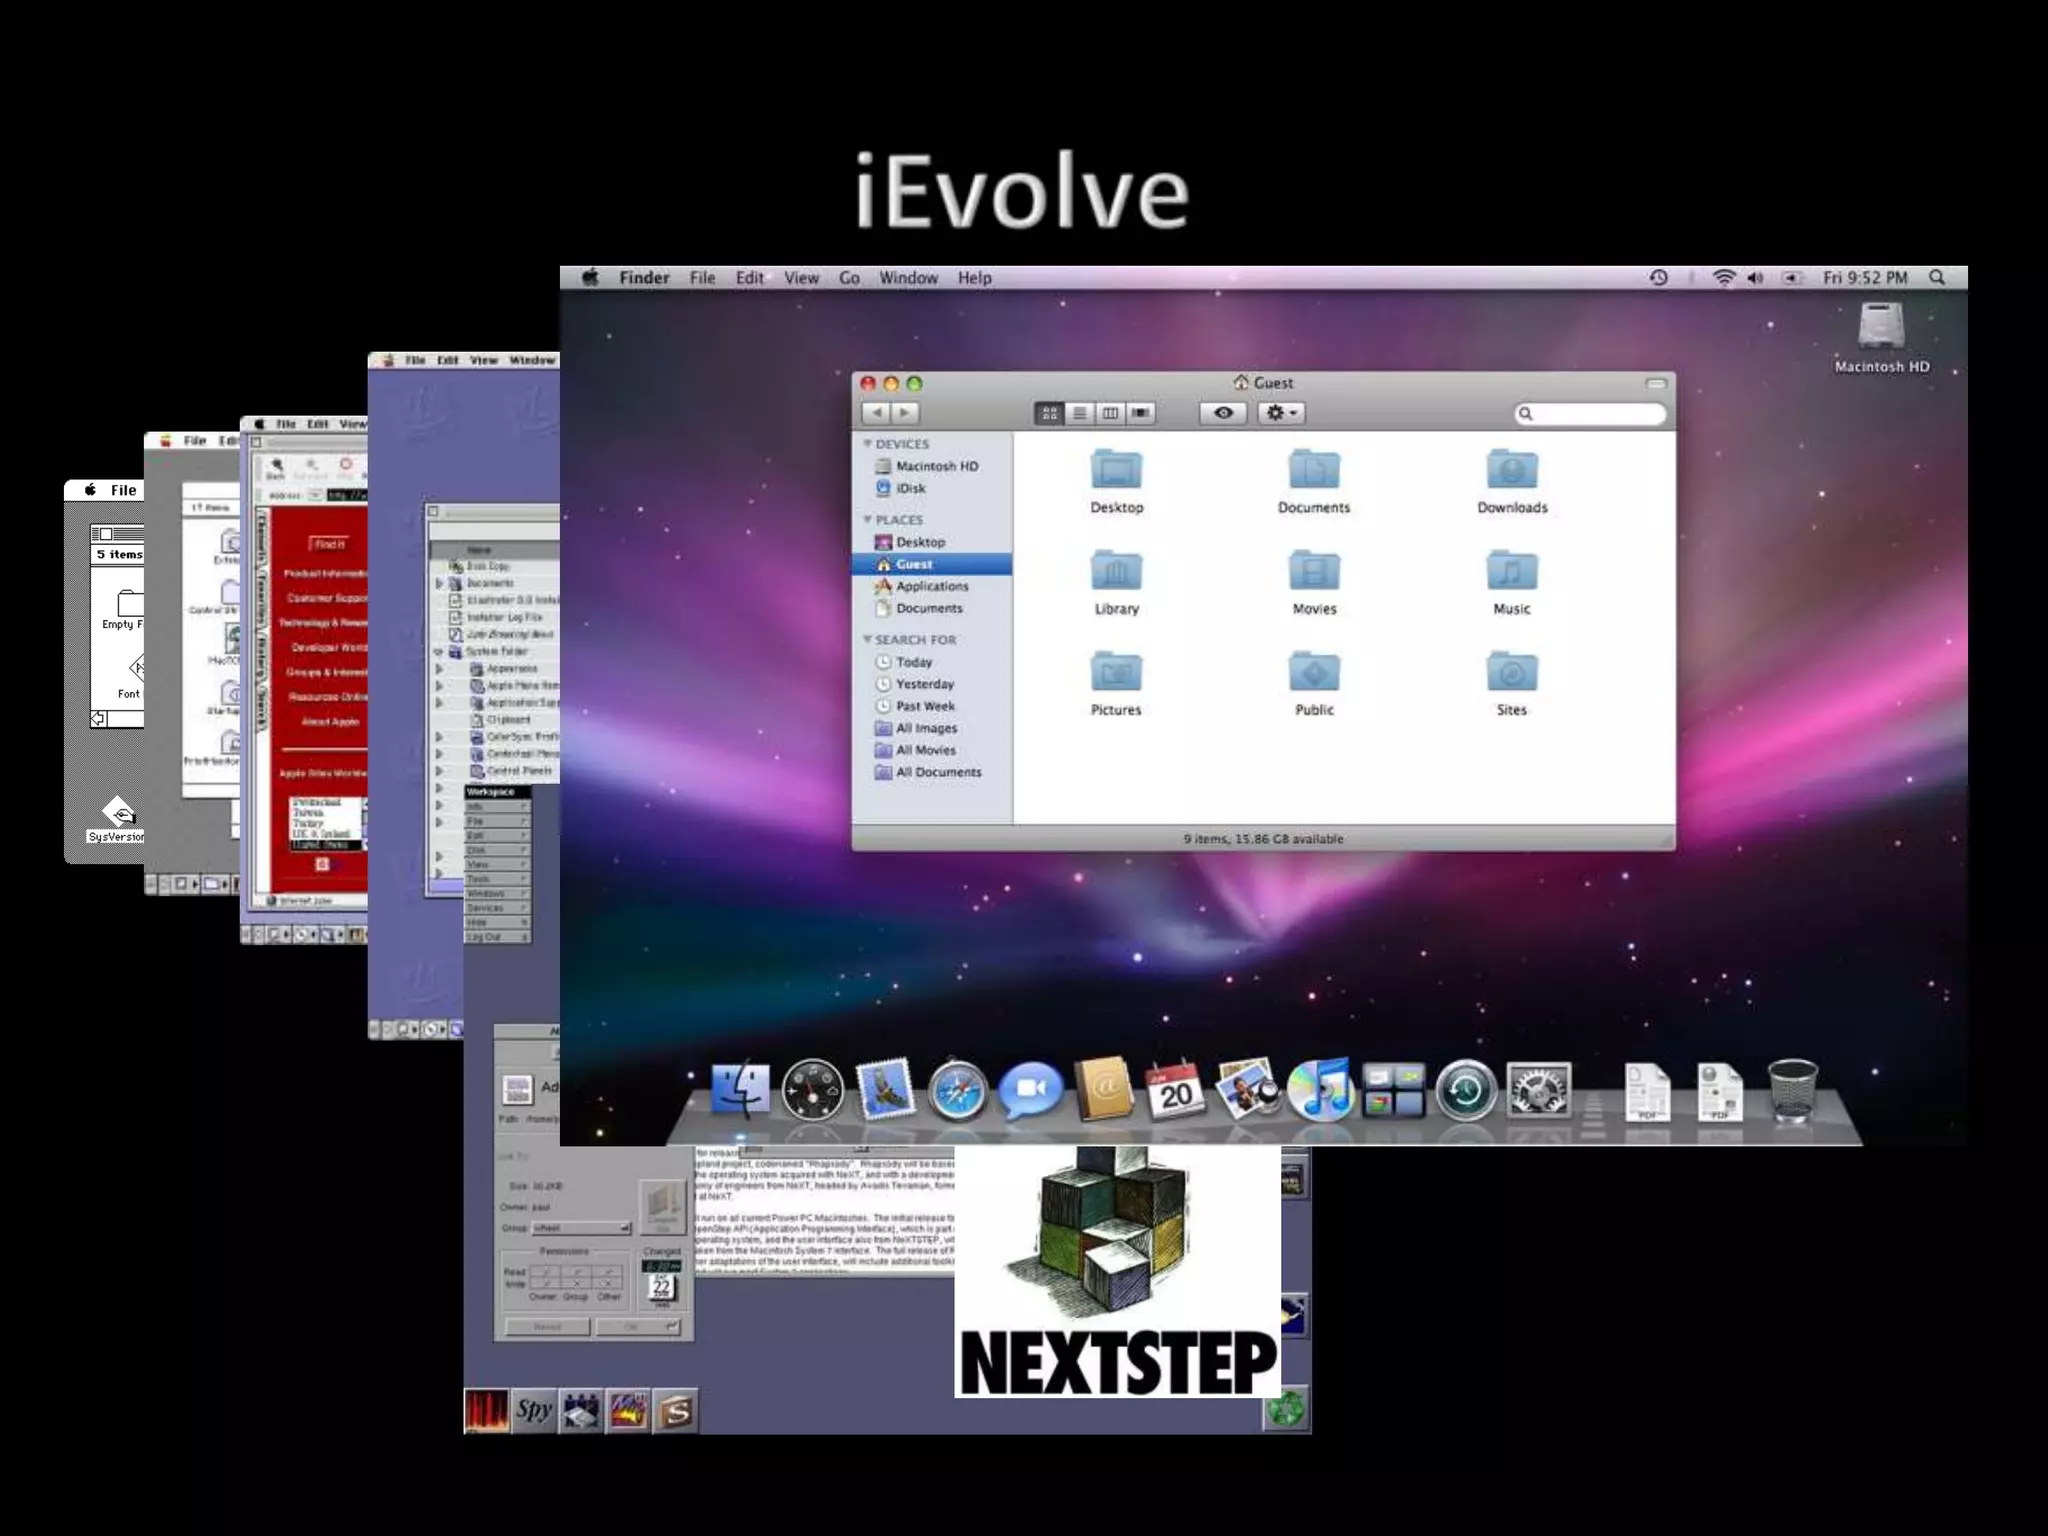This screenshot has height=1536, width=2048.
Task: Switch Finder window to icon view
Action: tap(1049, 413)
